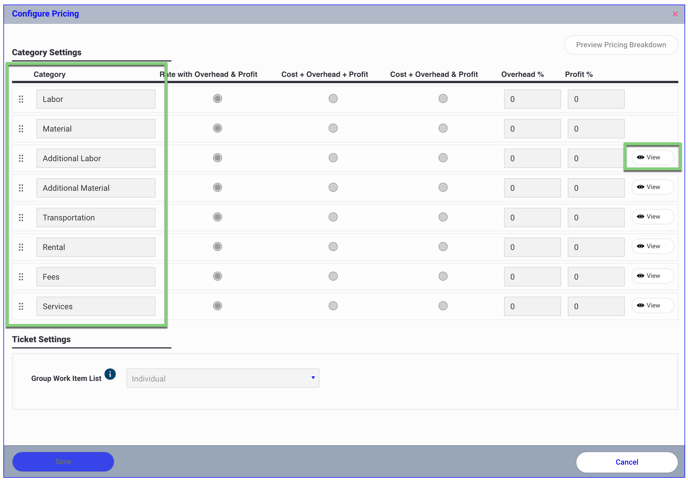Click the Overhead % column header
Image resolution: width=688 pixels, height=480 pixels.
(x=523, y=74)
